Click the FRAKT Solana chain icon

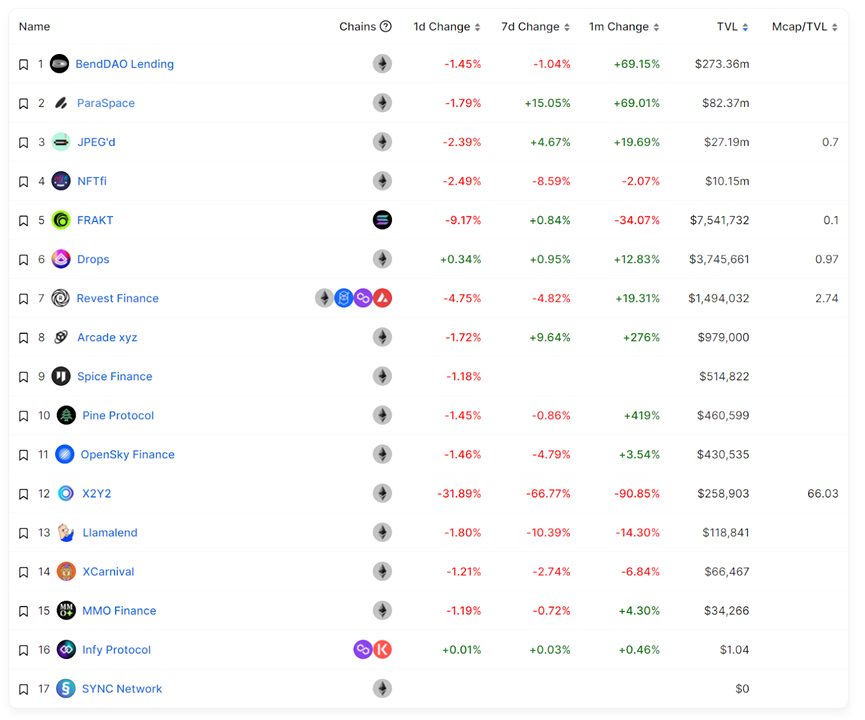[382, 220]
